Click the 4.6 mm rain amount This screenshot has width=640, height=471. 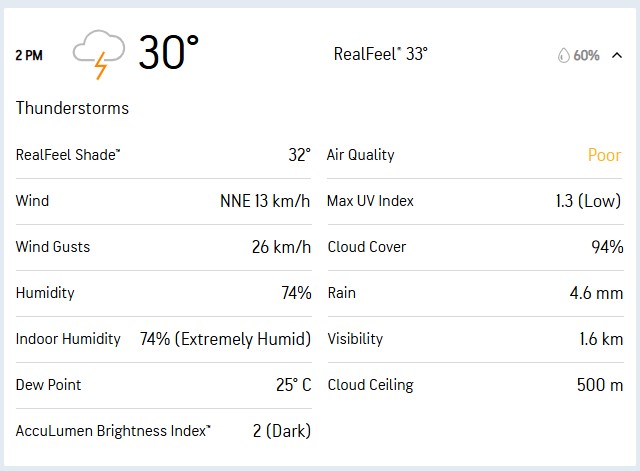(596, 293)
